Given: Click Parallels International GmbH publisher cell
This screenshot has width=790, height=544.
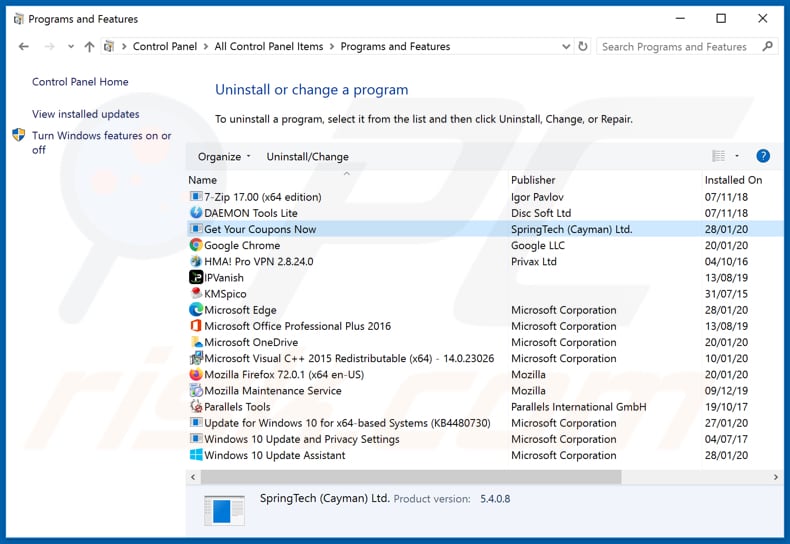Looking at the screenshot, I should (578, 406).
